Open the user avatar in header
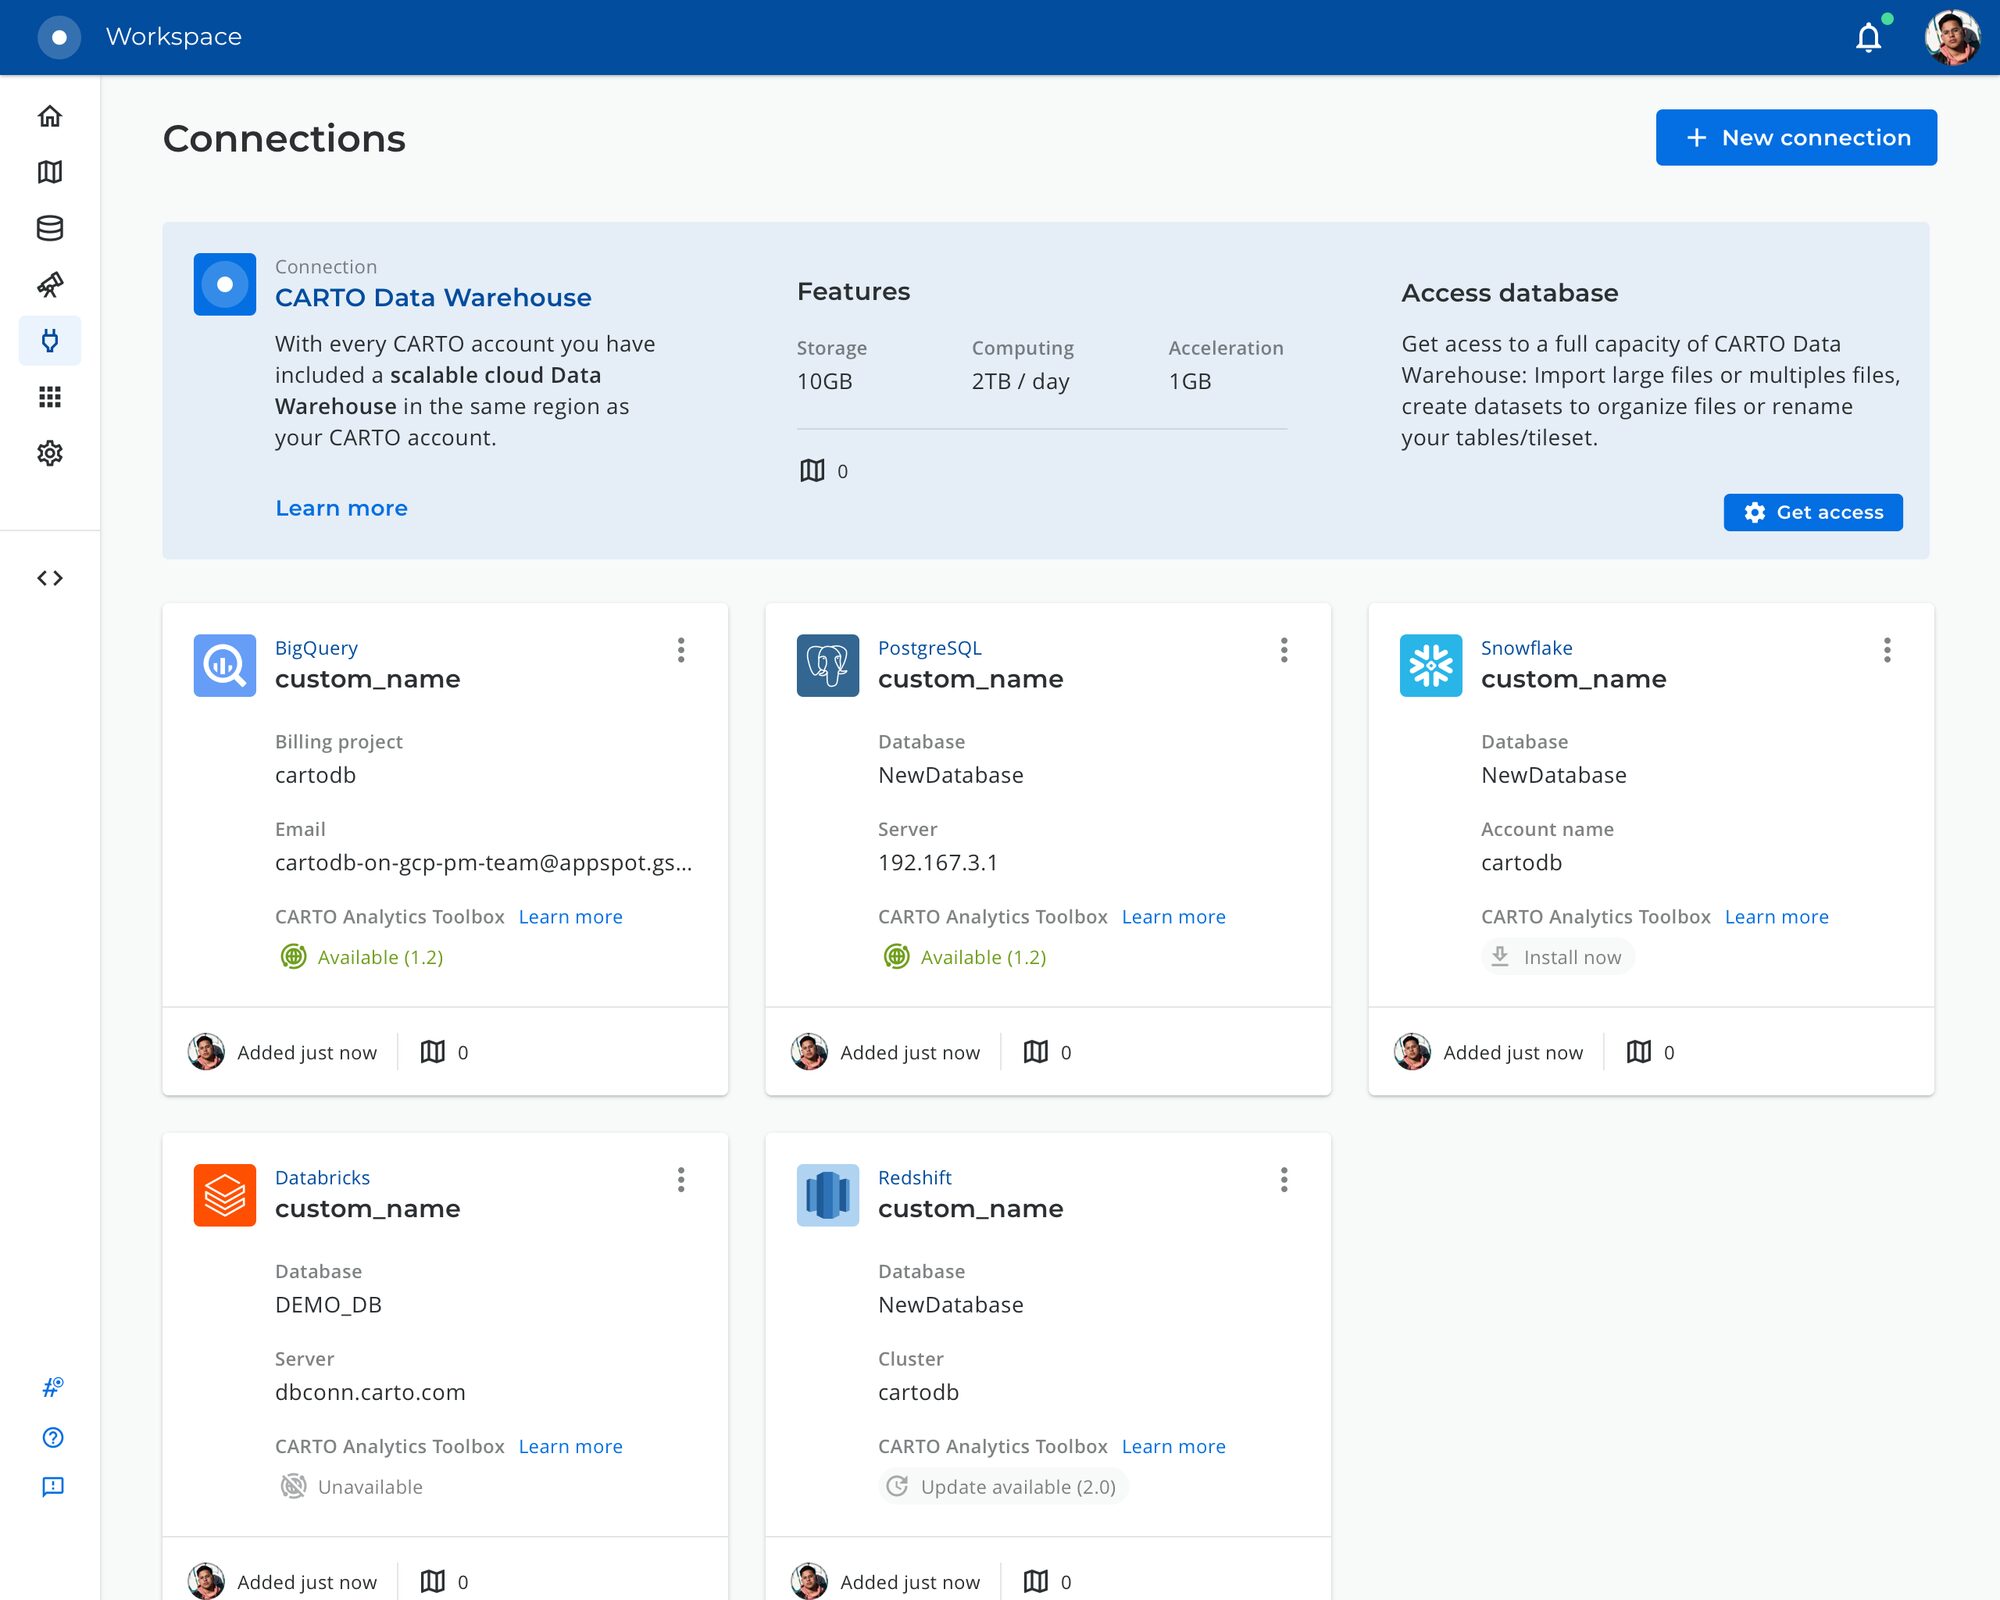 (1952, 38)
